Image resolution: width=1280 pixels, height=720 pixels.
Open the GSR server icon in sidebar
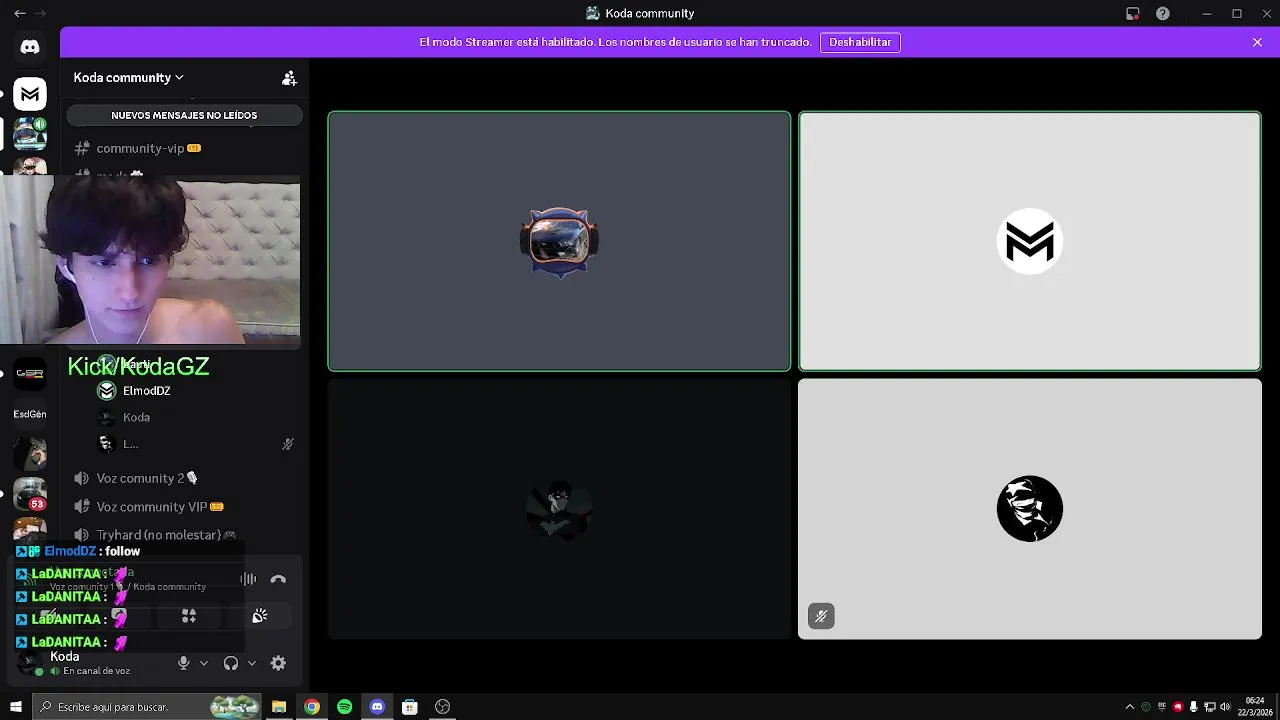click(30, 373)
